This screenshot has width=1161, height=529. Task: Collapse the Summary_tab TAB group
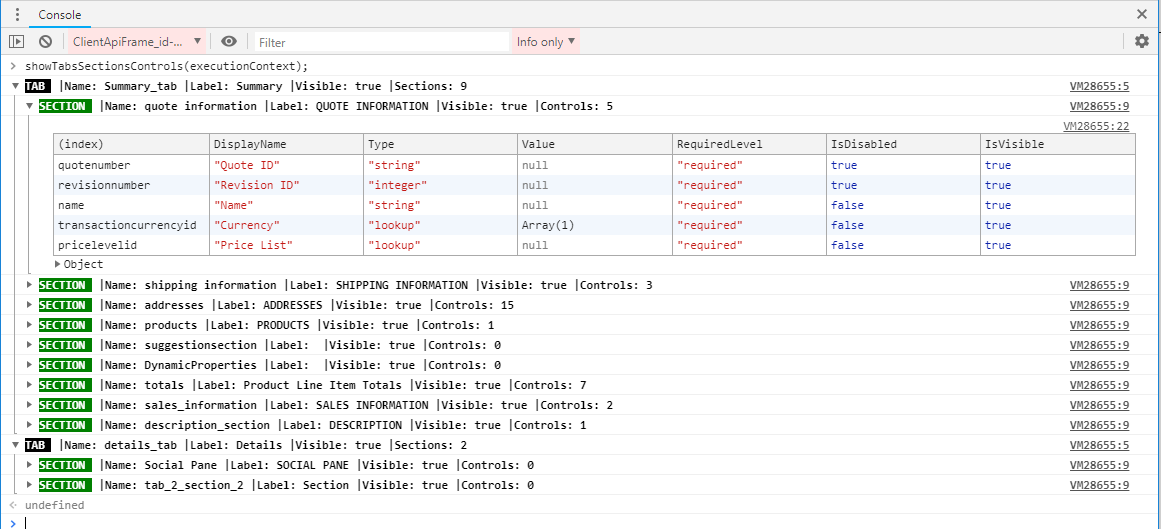[16, 86]
